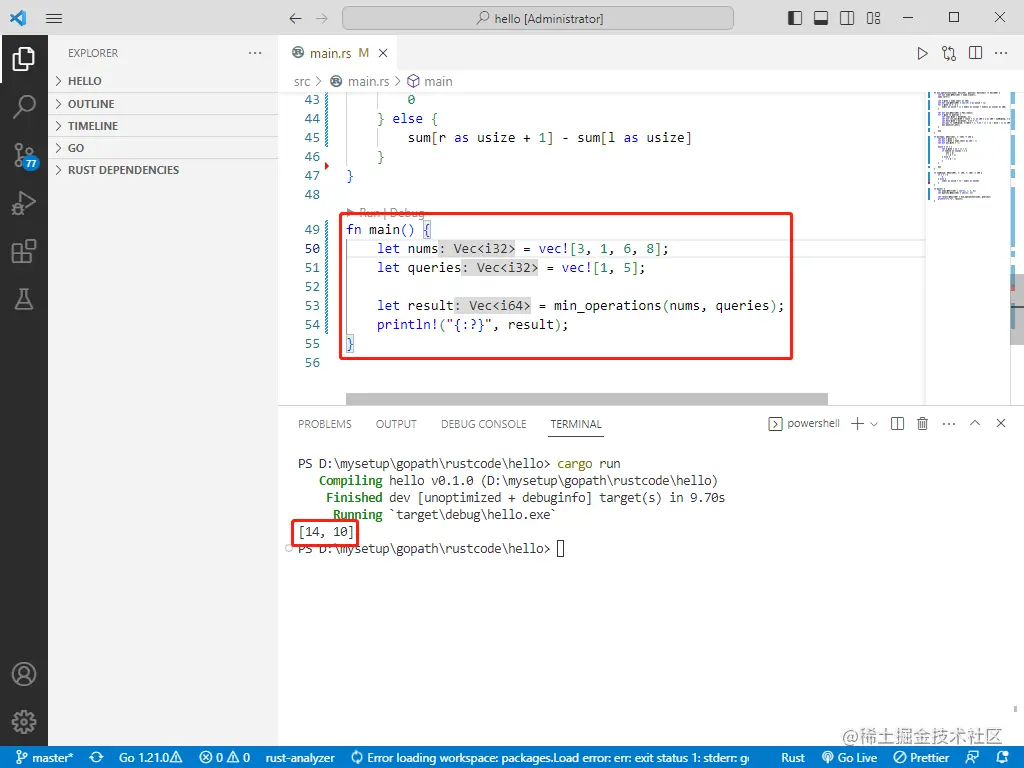Open Customize Layout control
Screen dimensions: 1024x768
point(873,18)
